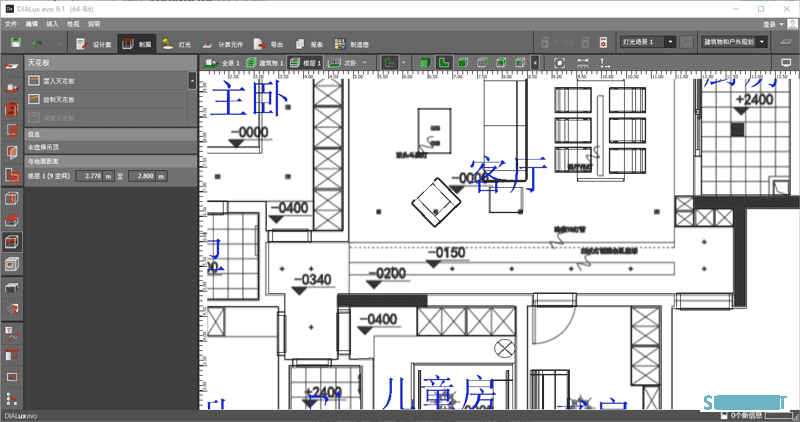Screen dimensions: 800x422
Task: Select the wireframe cube room elements tool
Action: (x=12, y=198)
